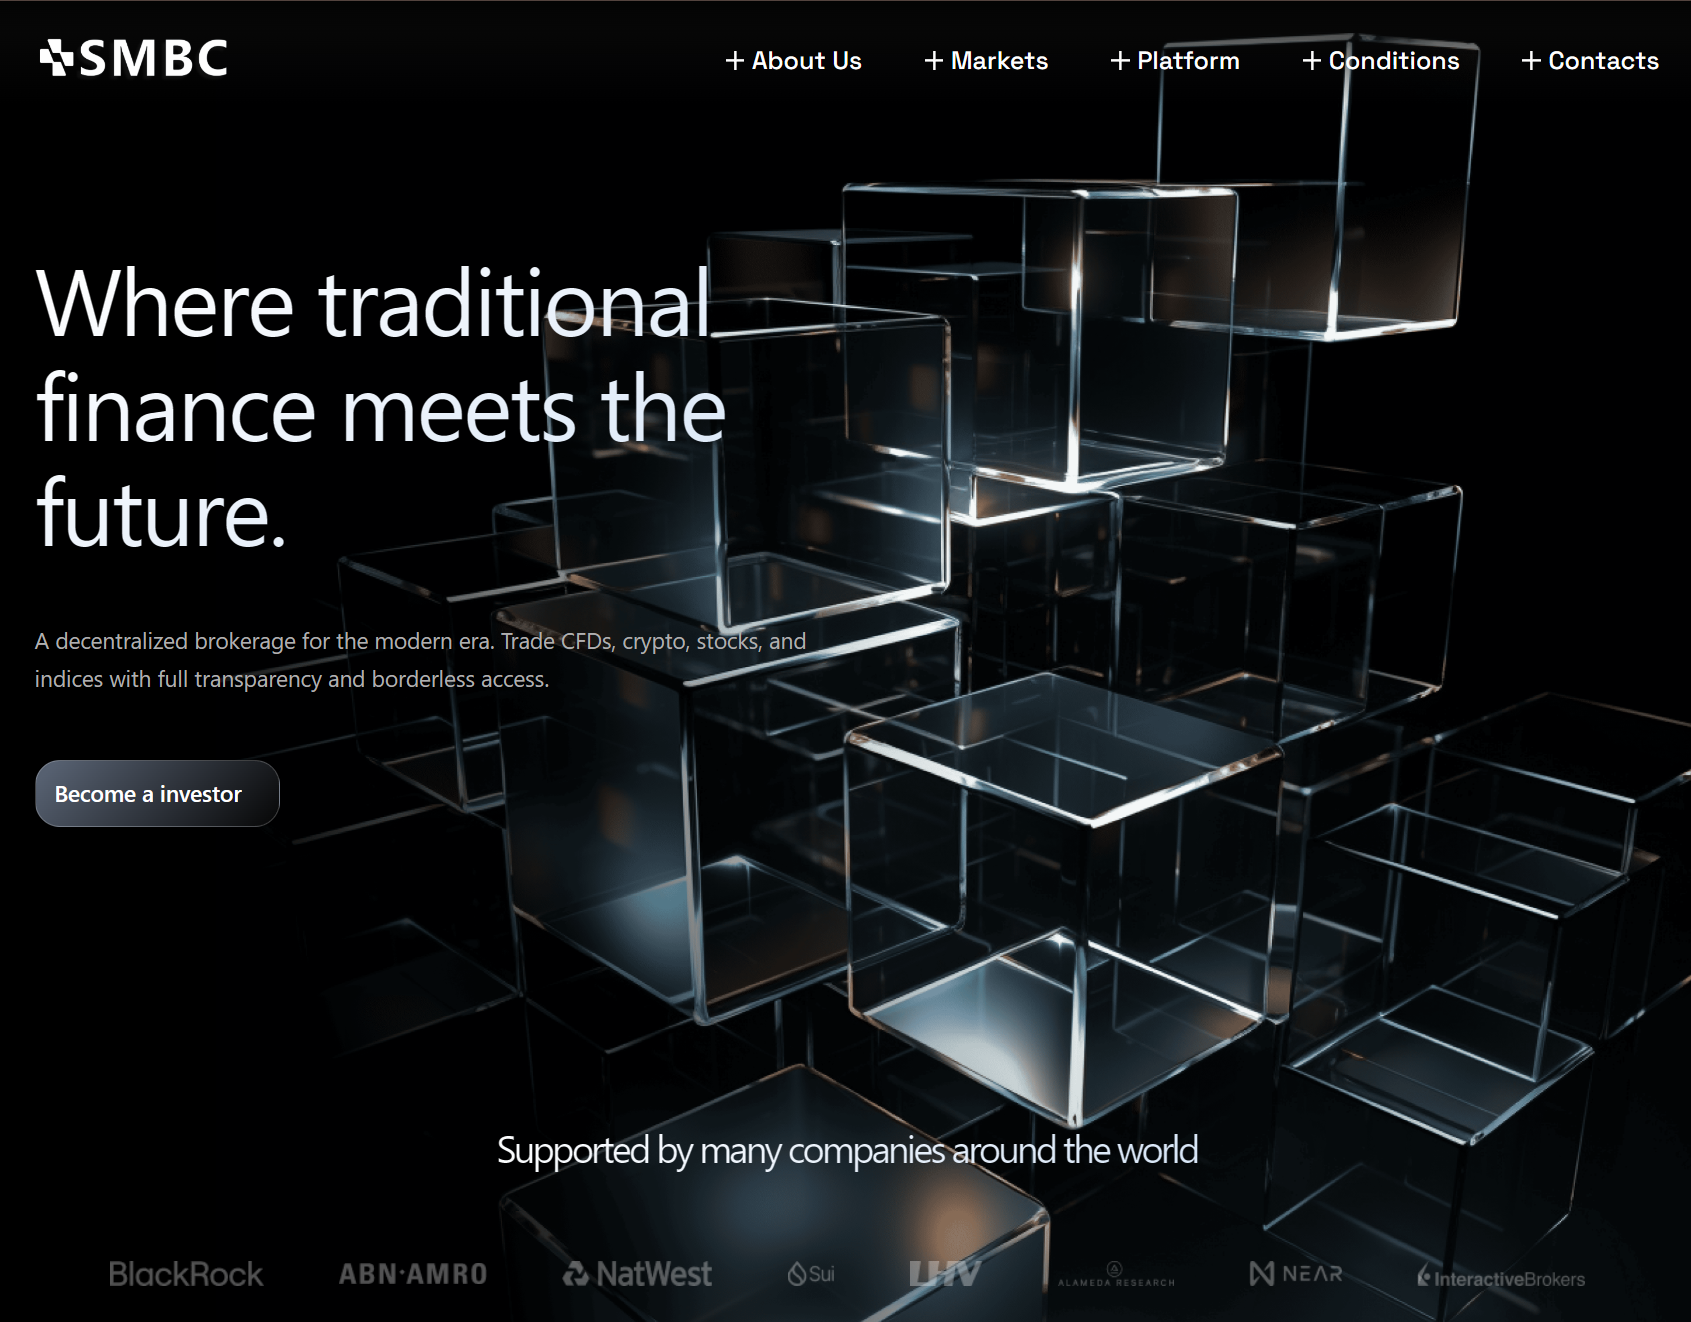Viewport: 1691px width, 1322px height.
Task: Click the headline "Where traditional finance meets the future."
Action: click(x=381, y=408)
